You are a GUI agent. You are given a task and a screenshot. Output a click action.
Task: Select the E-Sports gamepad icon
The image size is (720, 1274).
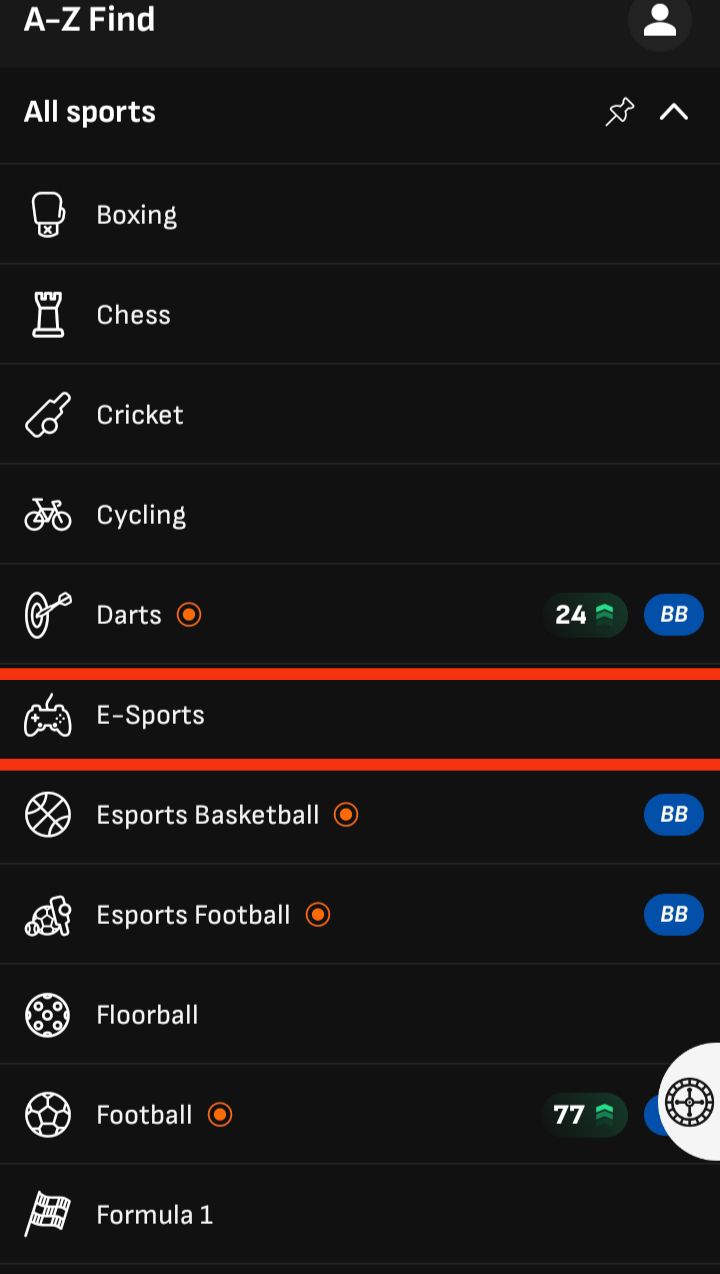48,715
